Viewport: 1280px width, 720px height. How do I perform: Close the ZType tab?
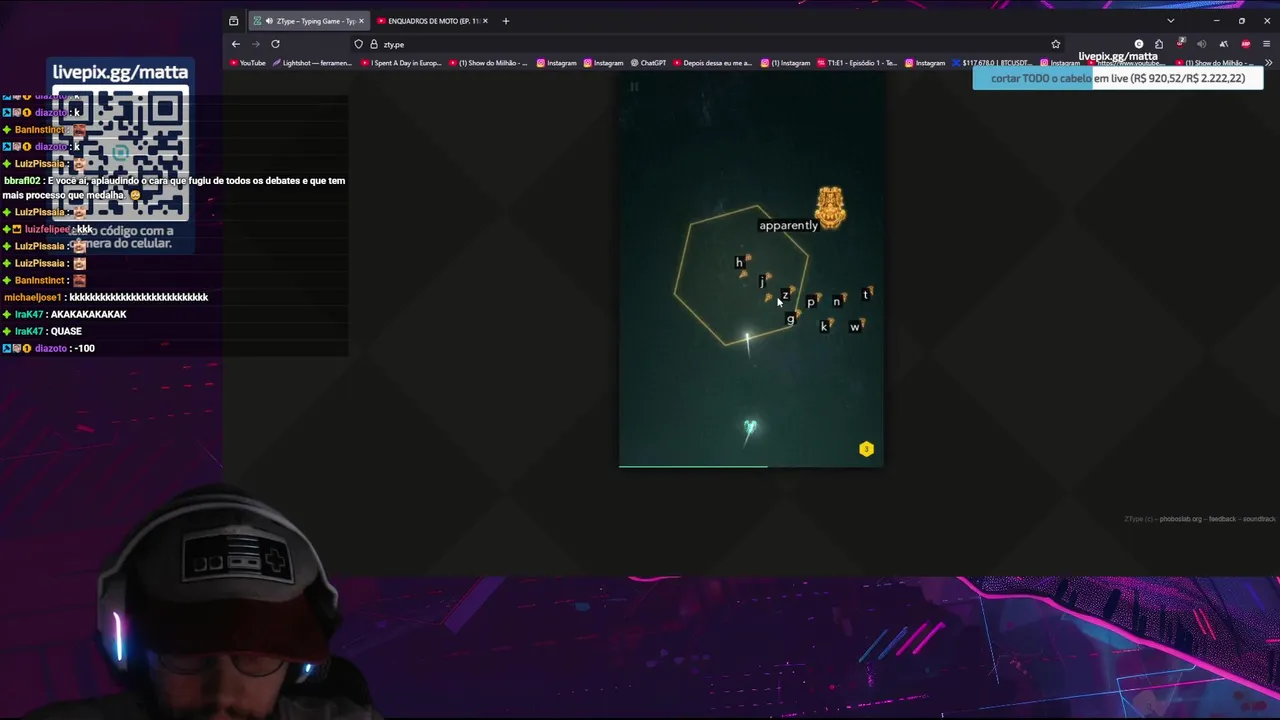[361, 21]
